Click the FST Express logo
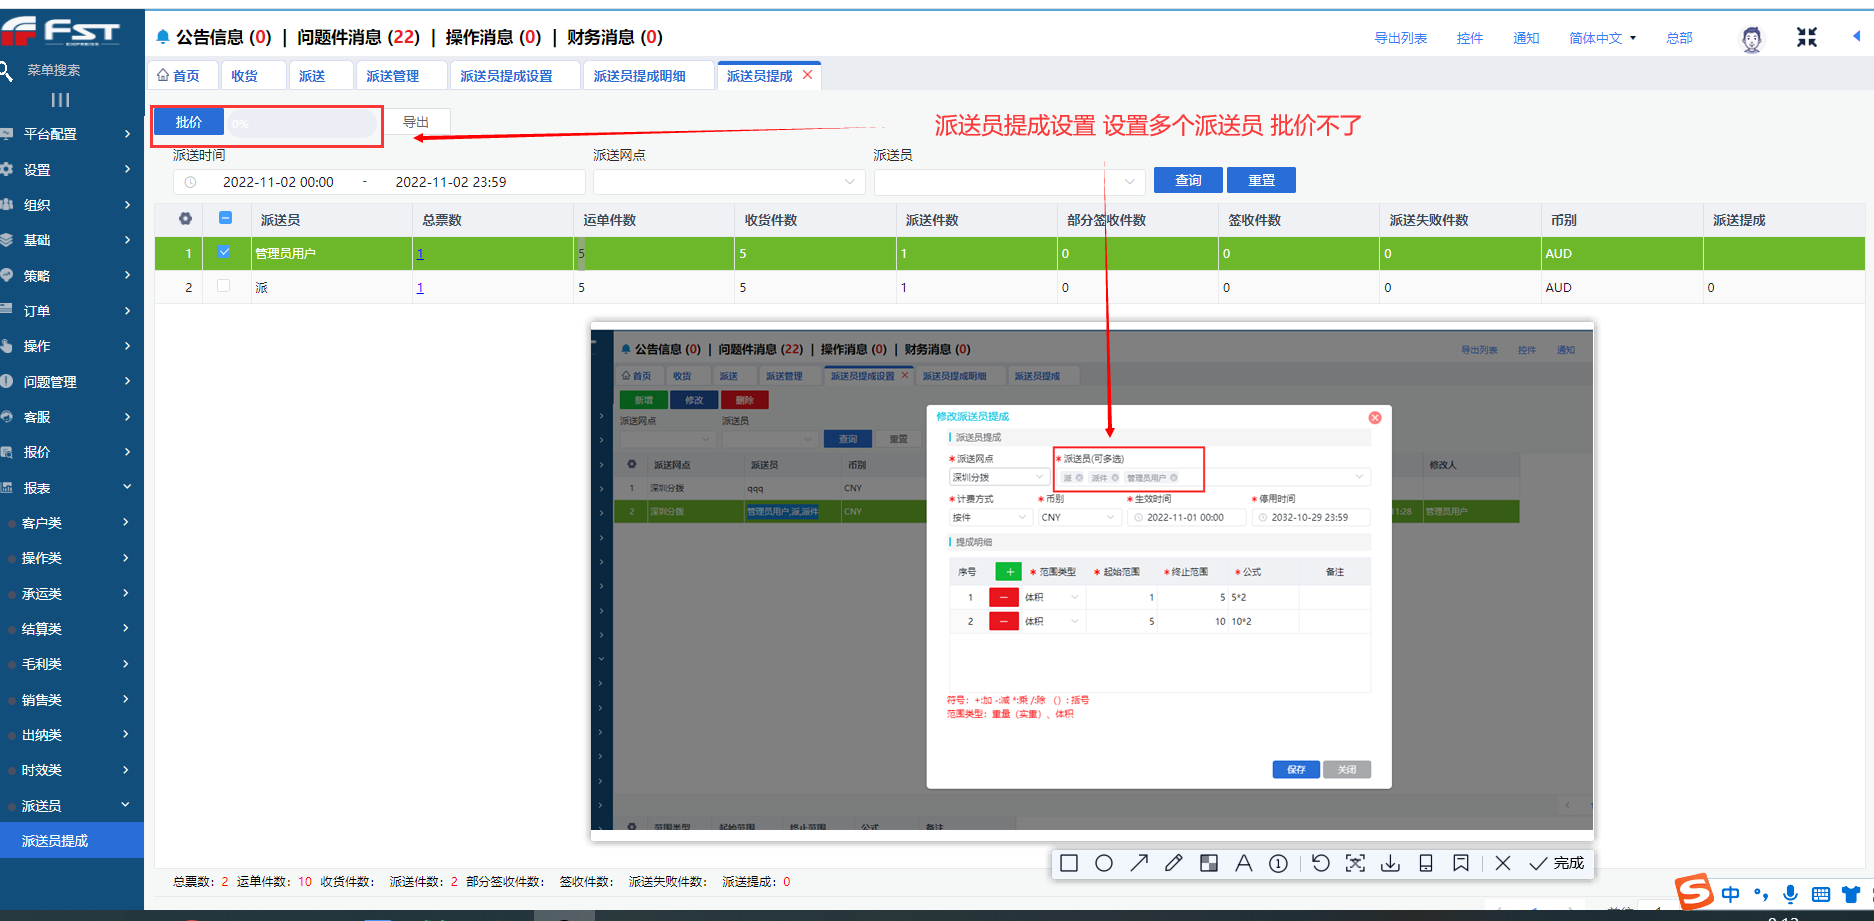Viewport: 1874px width, 921px height. pyautogui.click(x=61, y=32)
